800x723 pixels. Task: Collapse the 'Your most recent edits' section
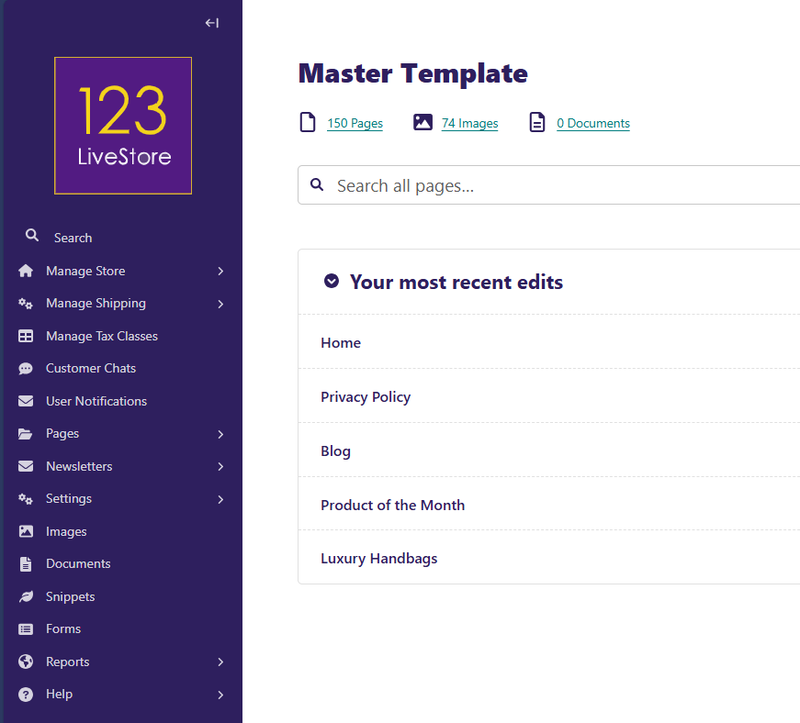tap(332, 282)
